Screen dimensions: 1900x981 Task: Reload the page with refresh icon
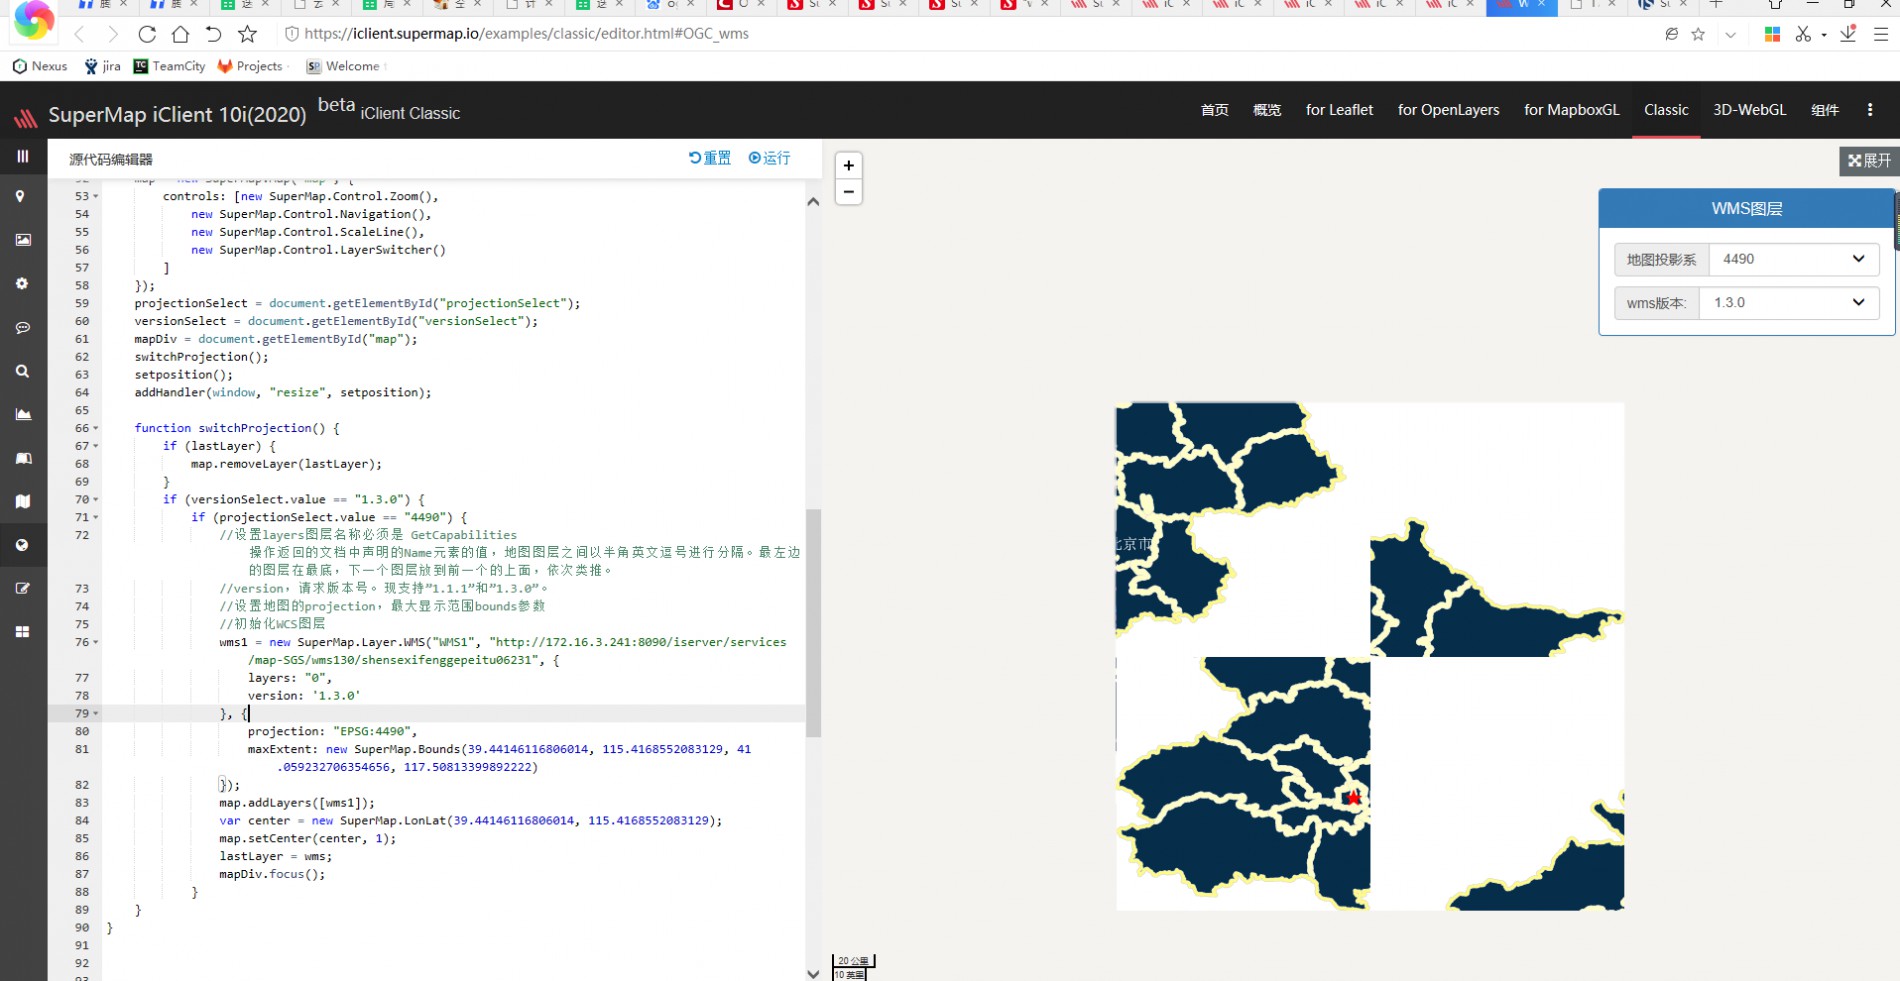147,34
